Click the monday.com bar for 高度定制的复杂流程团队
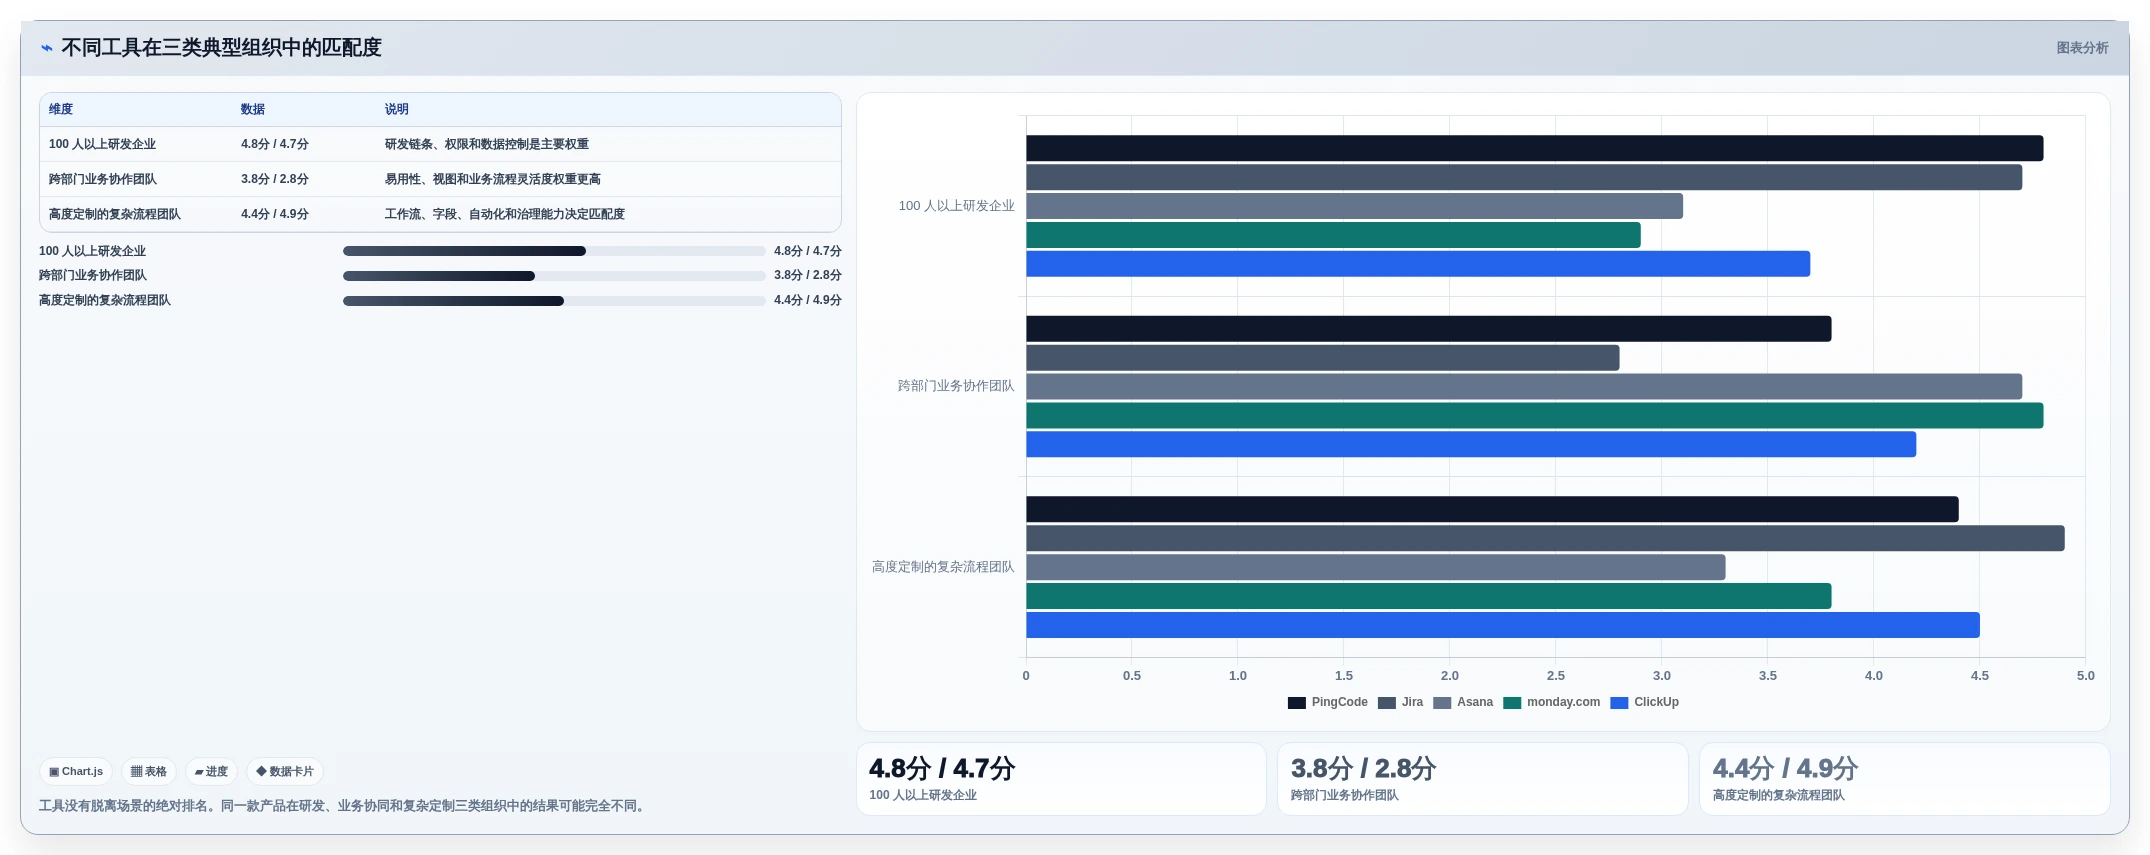This screenshot has width=2150, height=855. tap(1428, 596)
